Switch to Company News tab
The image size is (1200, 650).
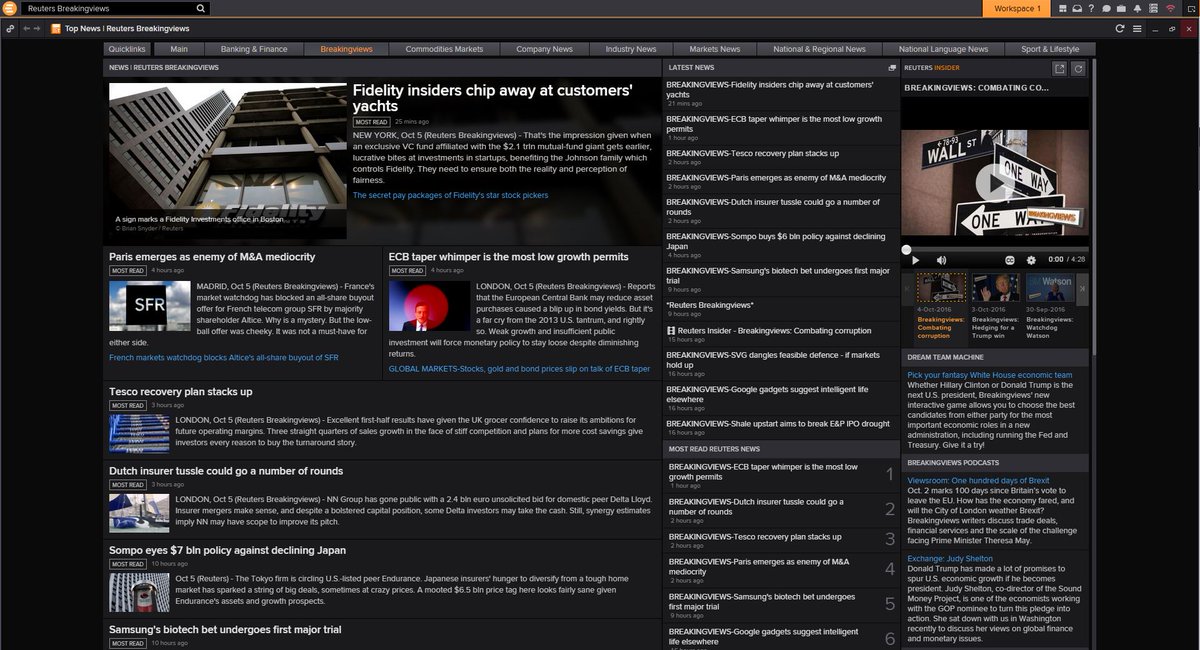click(544, 49)
